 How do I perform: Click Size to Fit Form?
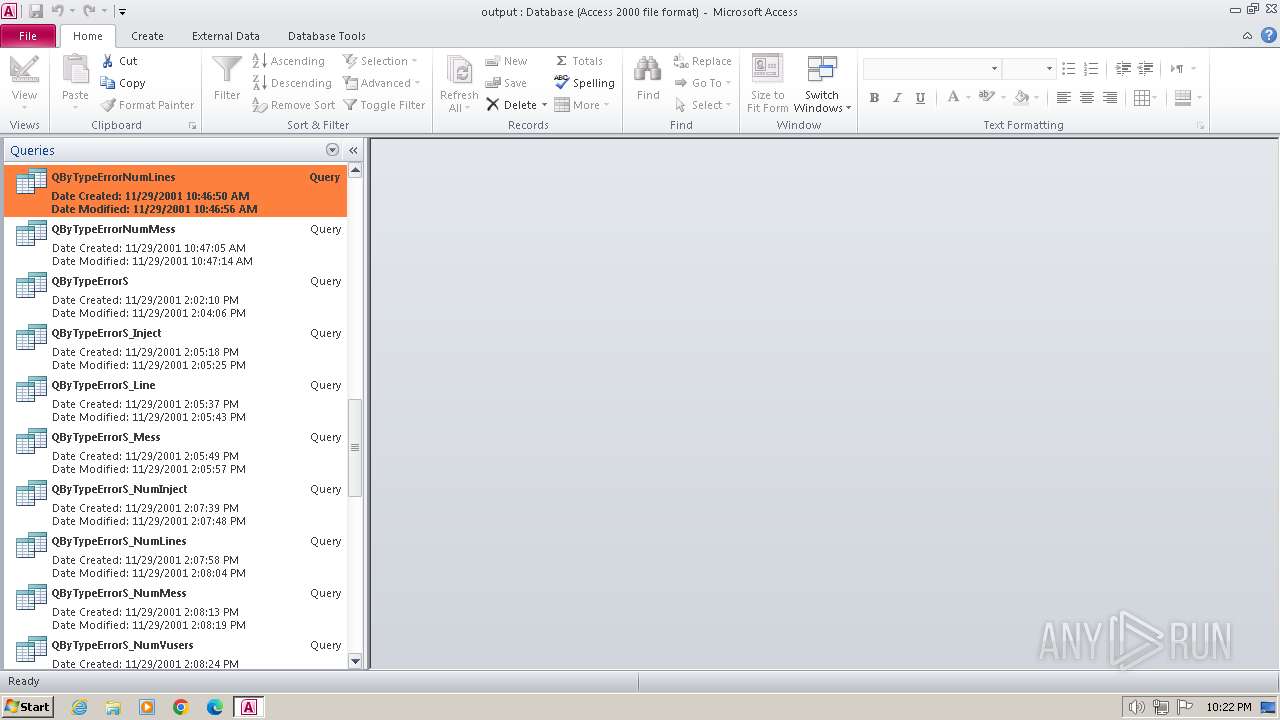point(767,84)
